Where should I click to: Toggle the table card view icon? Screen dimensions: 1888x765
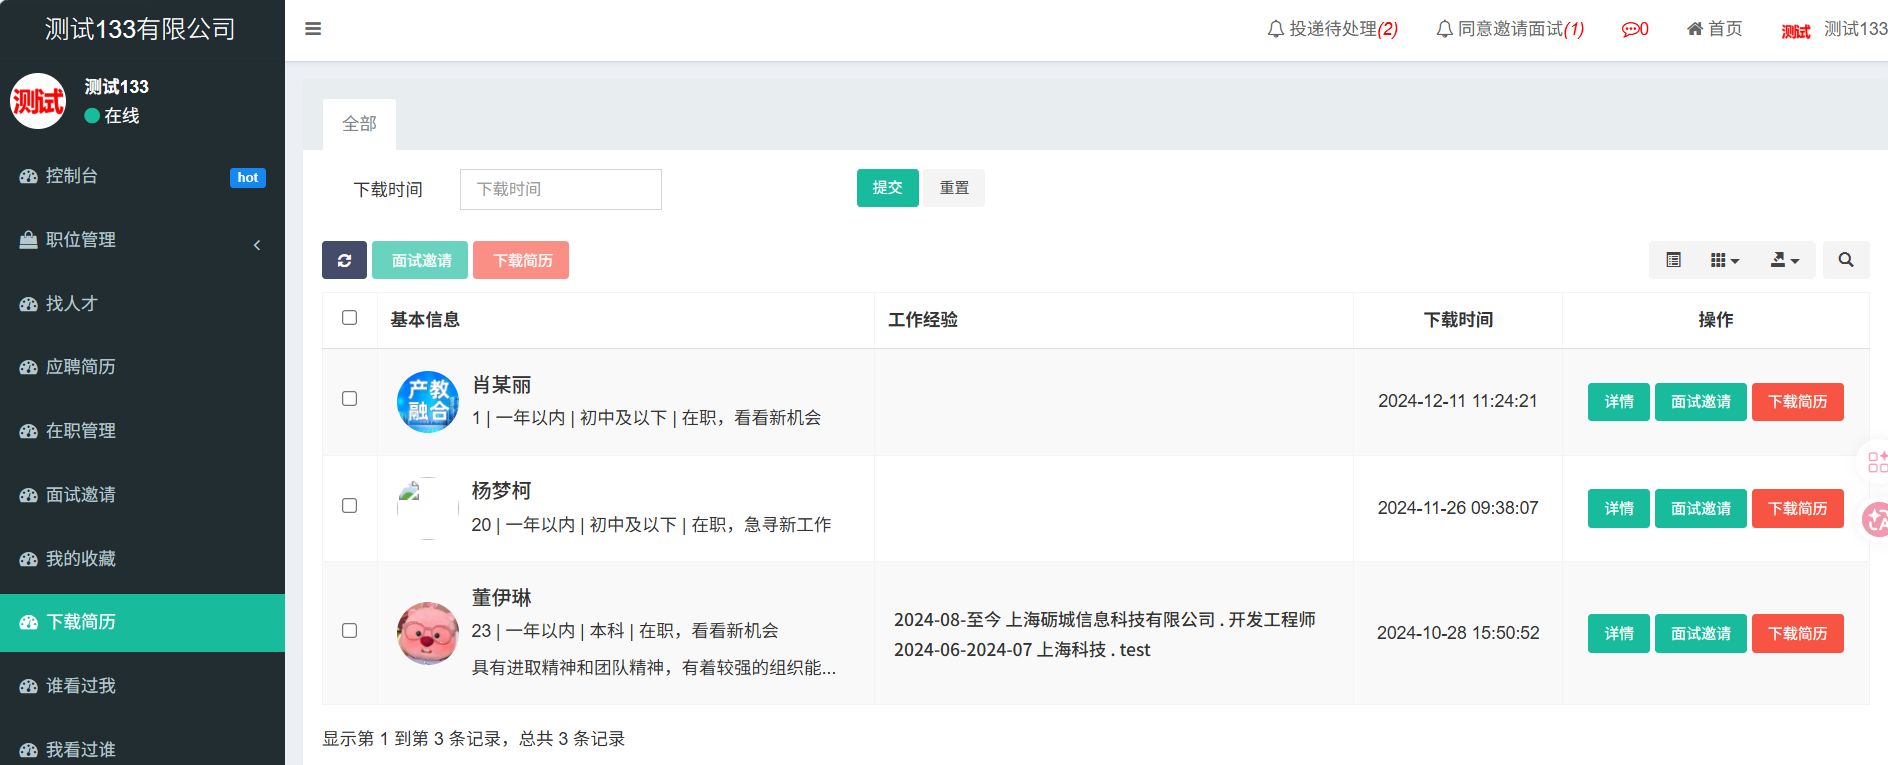1673,260
